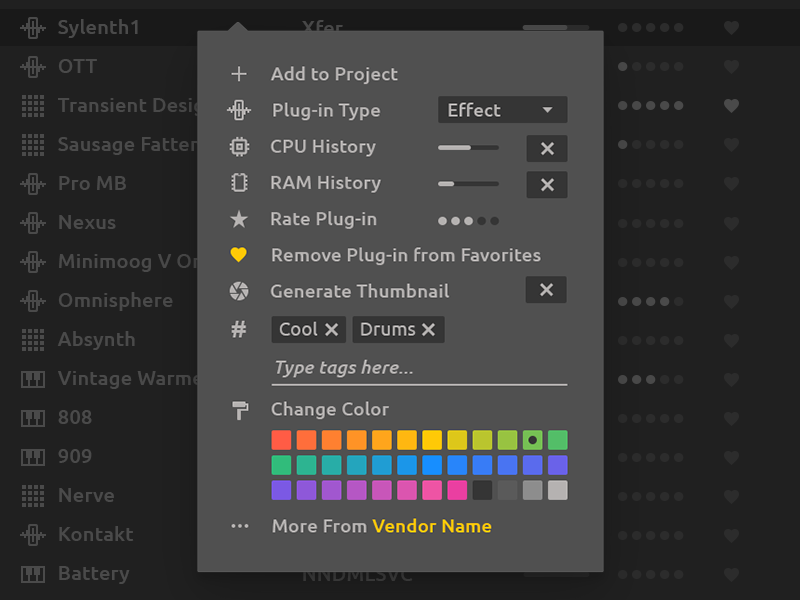Select Add to Project from the menu

pos(333,73)
